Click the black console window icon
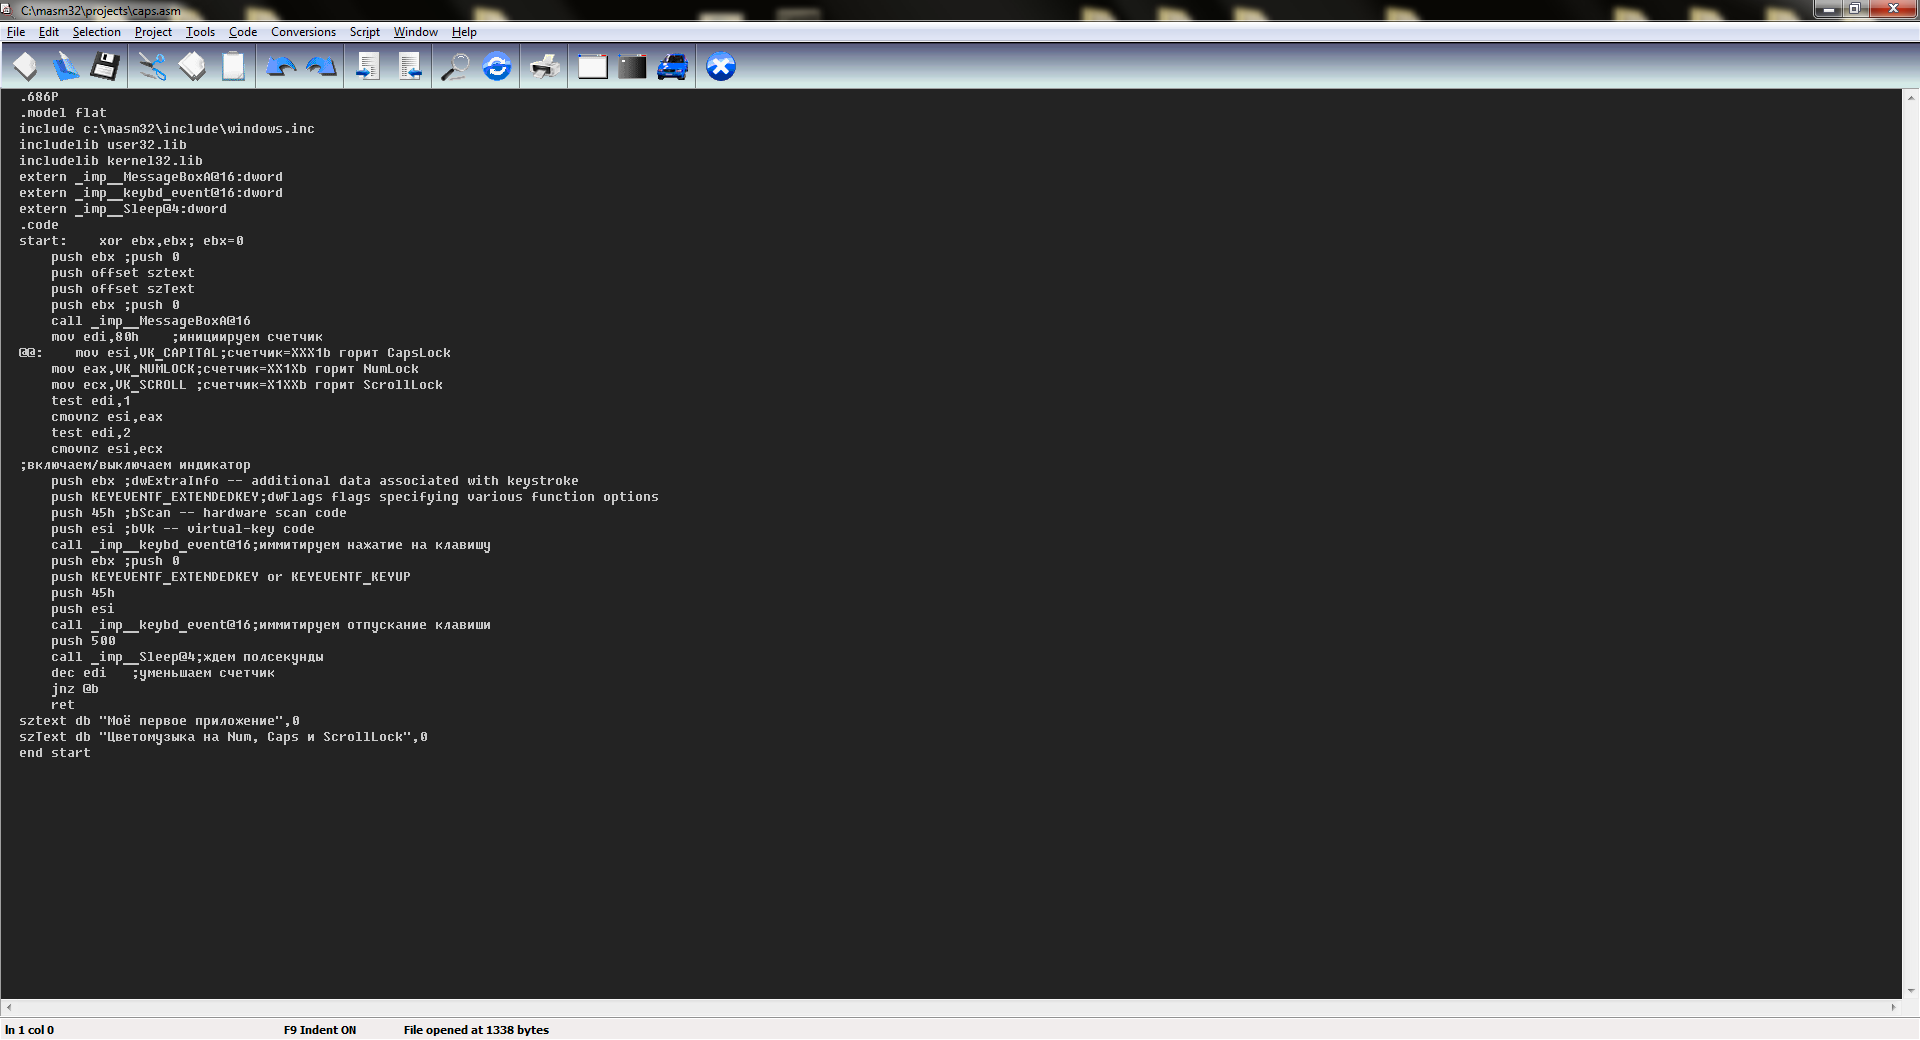The height and width of the screenshot is (1040, 1920). tap(632, 67)
